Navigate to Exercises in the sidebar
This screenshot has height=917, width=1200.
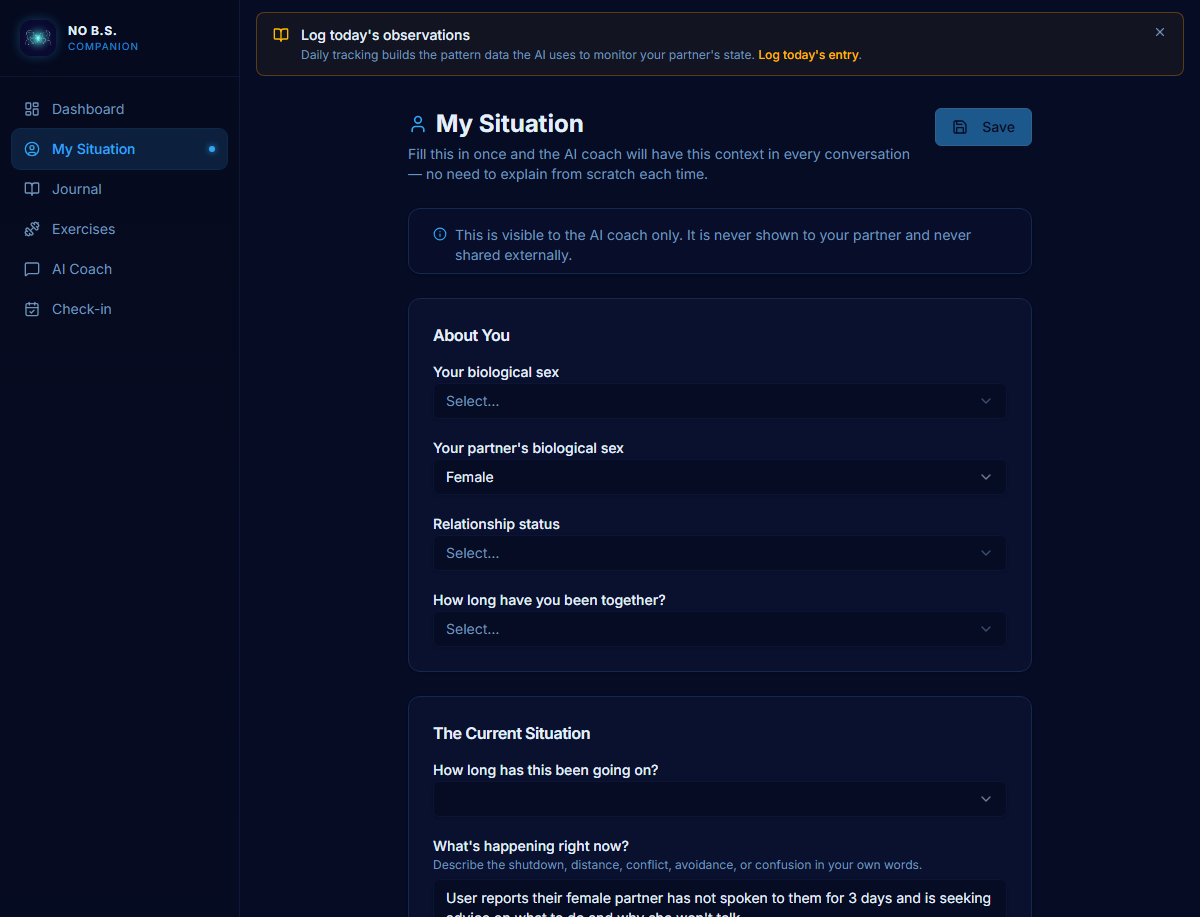tap(83, 229)
